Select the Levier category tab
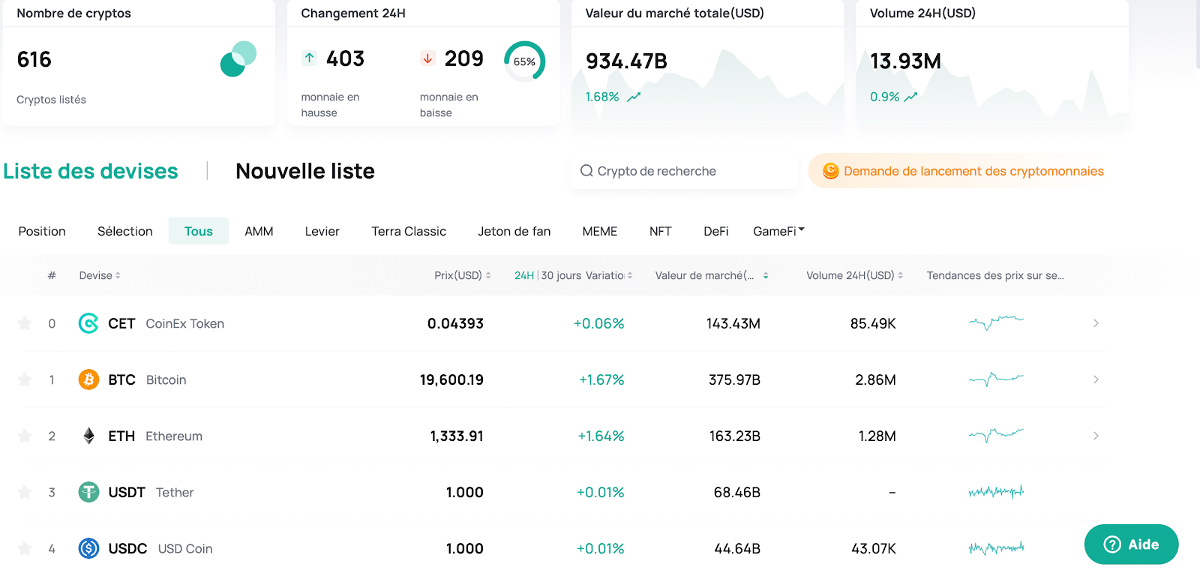Screen dimensions: 1200x576 tap(322, 231)
